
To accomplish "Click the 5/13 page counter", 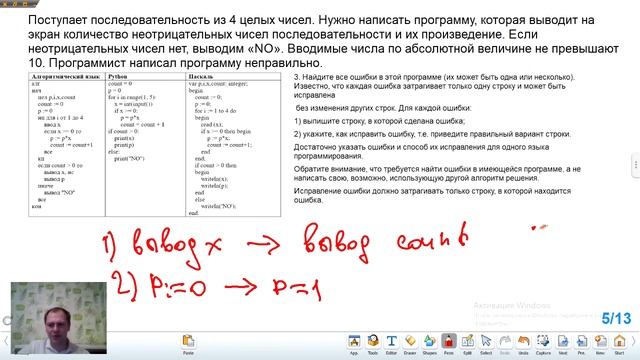I will (616, 318).
